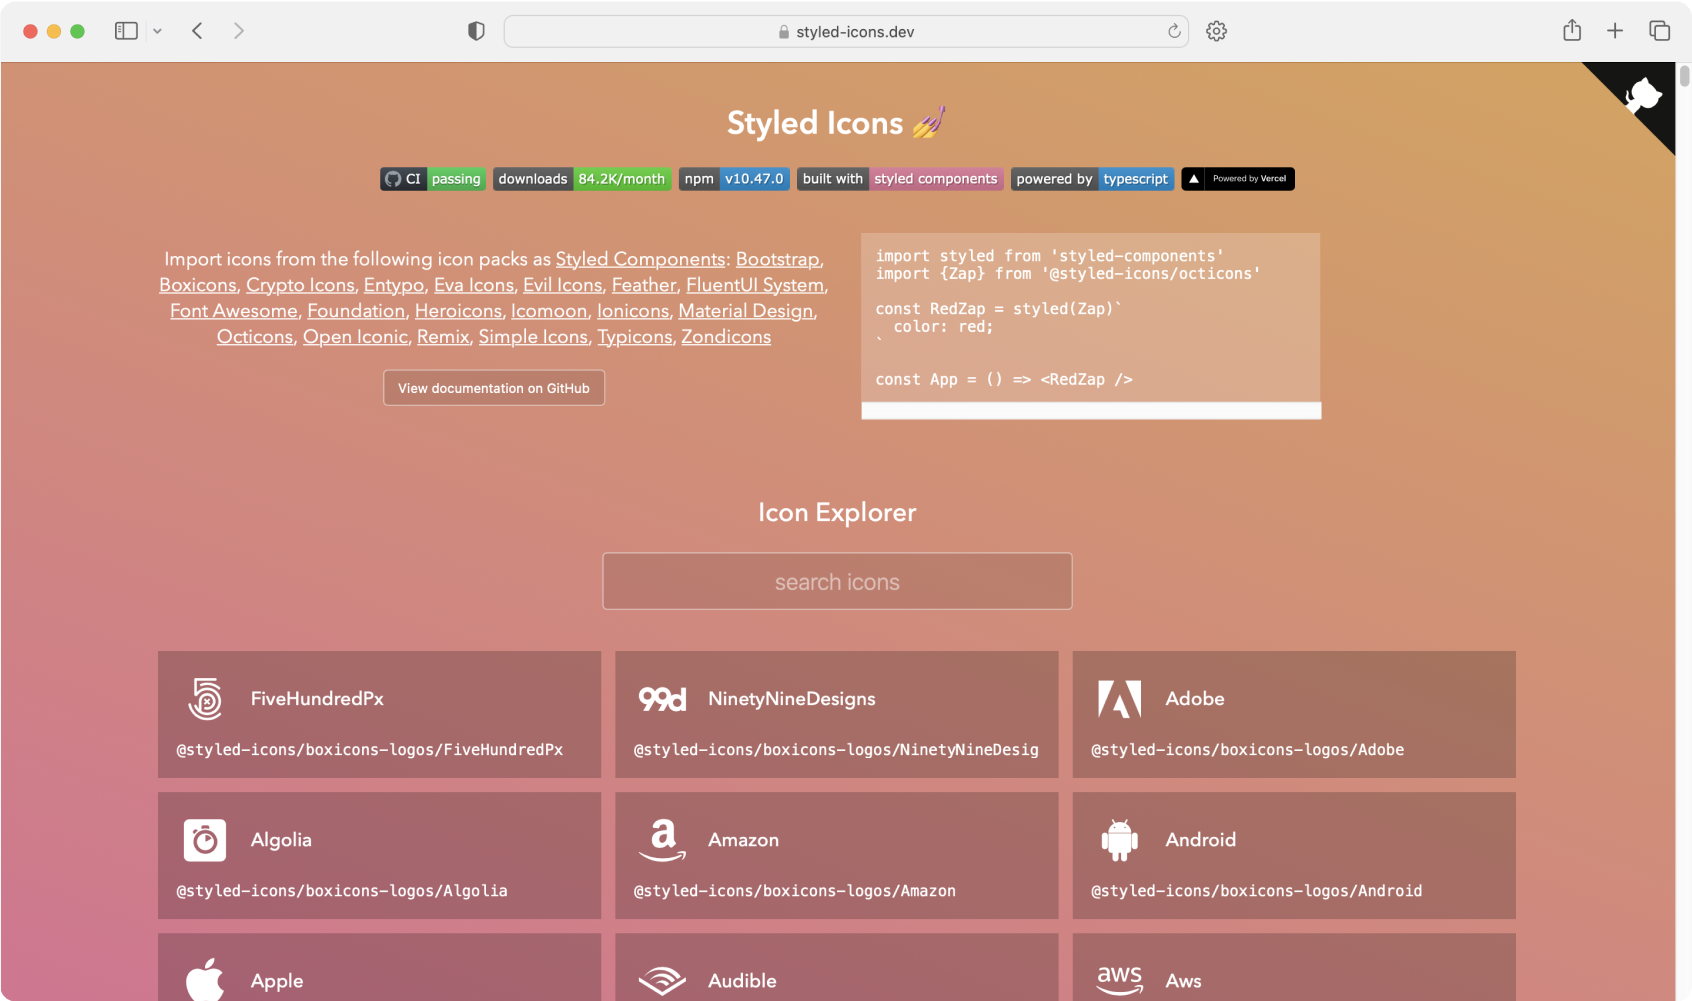Screen dimensions: 1692x1001
Task: Open the Zondicons link
Action: pos(726,337)
